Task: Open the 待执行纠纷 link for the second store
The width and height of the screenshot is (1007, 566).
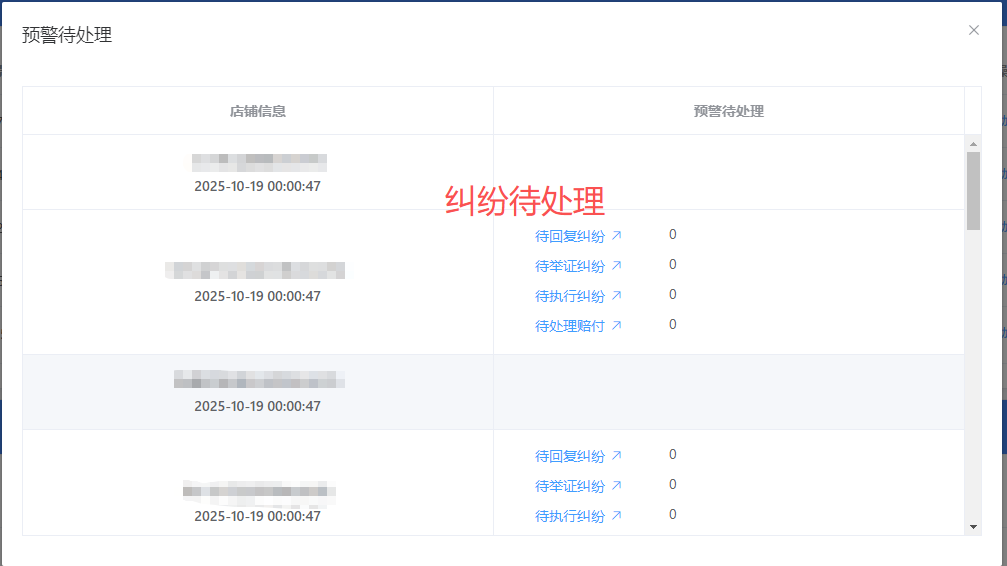Action: [570, 296]
